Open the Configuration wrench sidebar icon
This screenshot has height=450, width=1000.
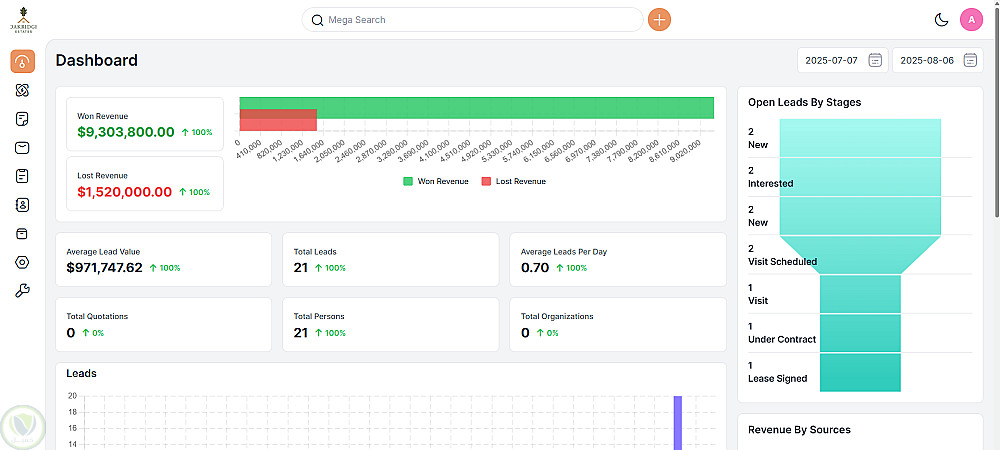pyautogui.click(x=22, y=291)
